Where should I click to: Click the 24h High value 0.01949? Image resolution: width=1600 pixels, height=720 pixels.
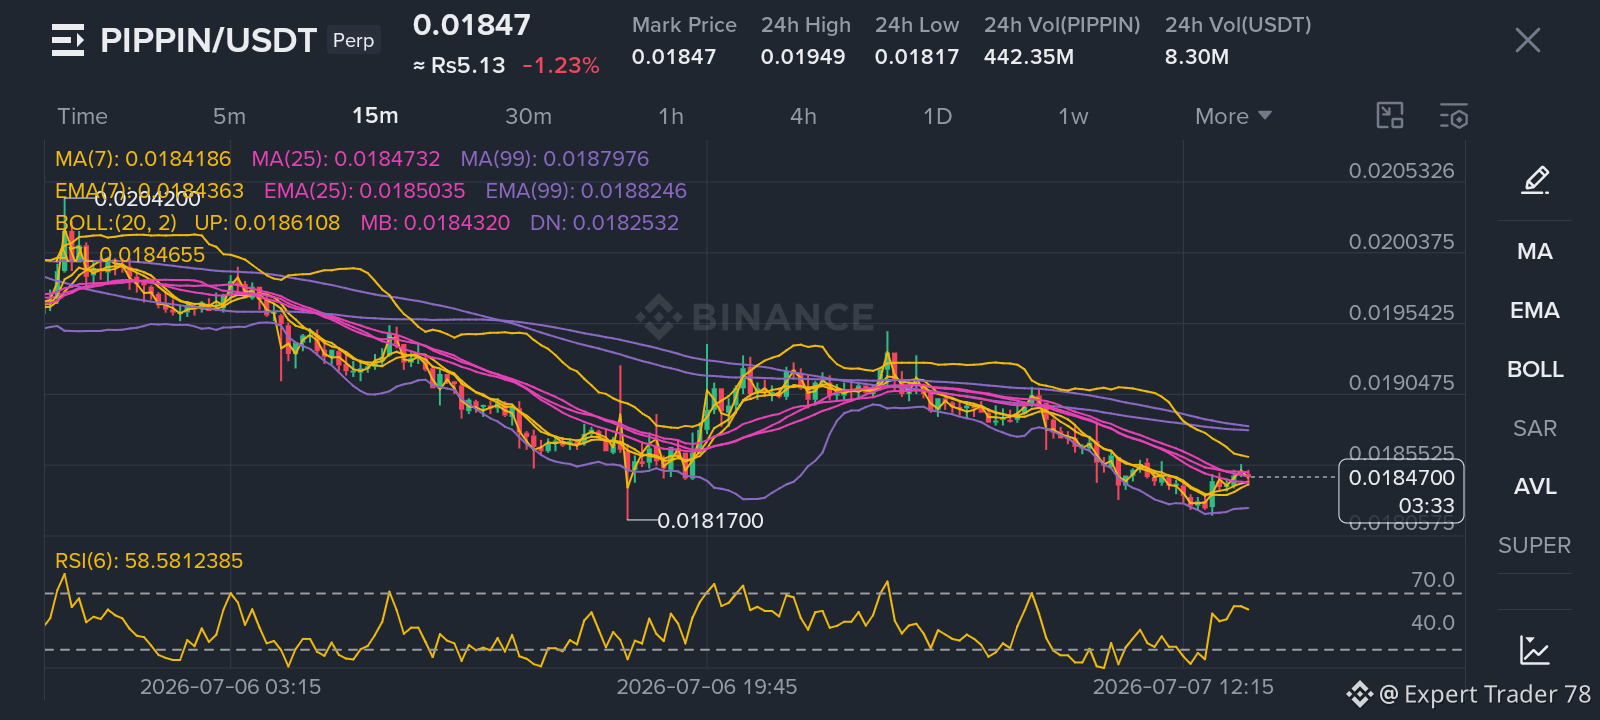pyautogui.click(x=803, y=57)
